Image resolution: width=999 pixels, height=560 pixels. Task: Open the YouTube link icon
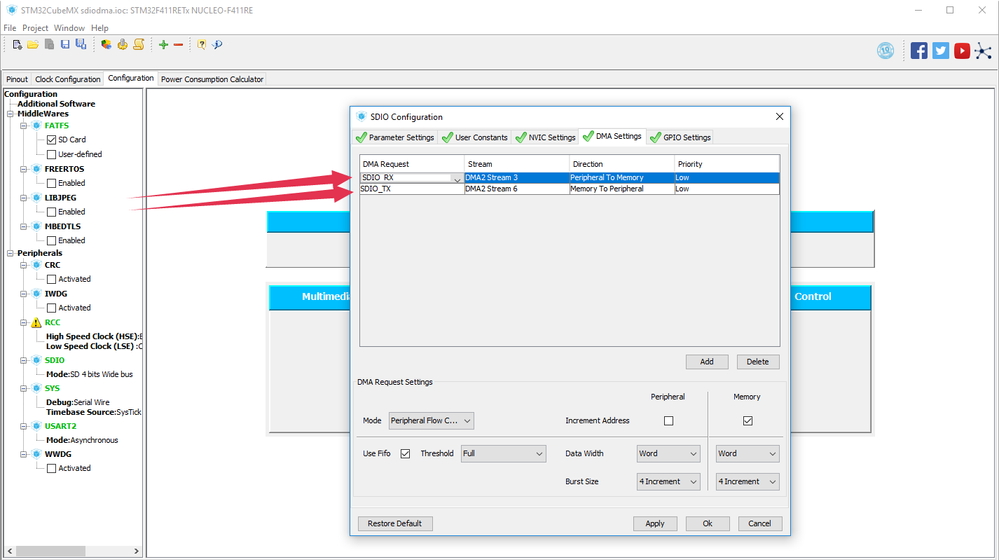(962, 50)
